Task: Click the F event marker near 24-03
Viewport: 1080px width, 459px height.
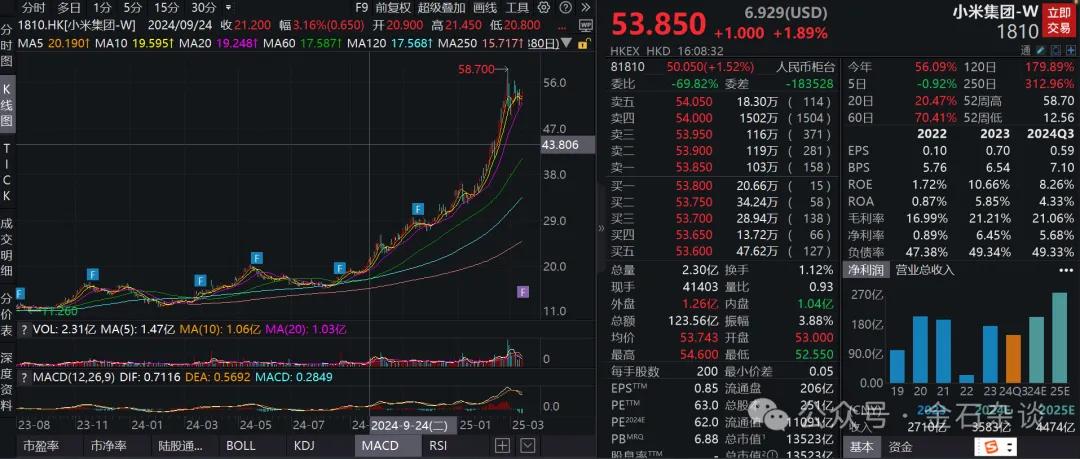Action: [200, 280]
